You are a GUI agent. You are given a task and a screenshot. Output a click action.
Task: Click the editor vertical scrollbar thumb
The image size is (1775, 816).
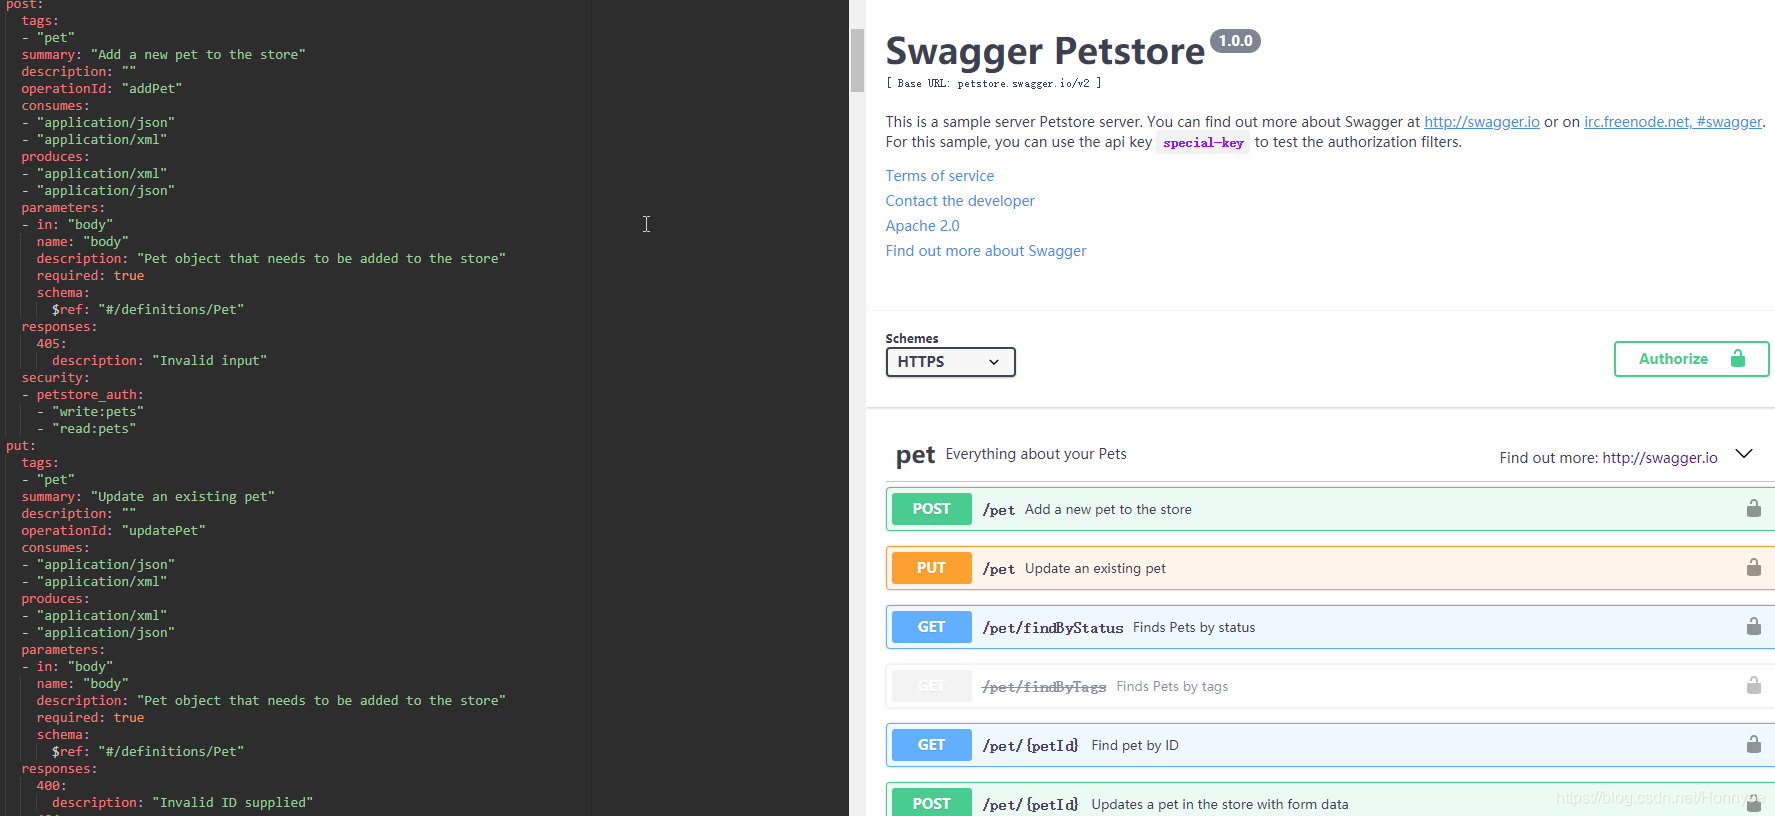tap(857, 60)
